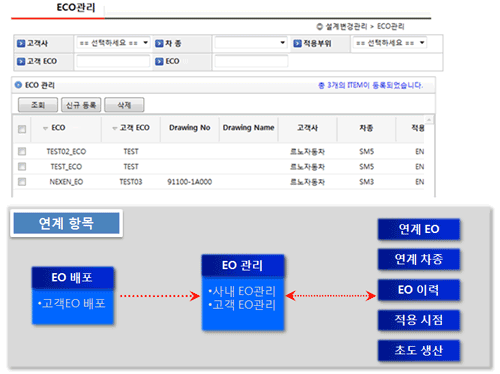500x374 pixels.
Task: Click the 조회 search button
Action: tap(38, 105)
